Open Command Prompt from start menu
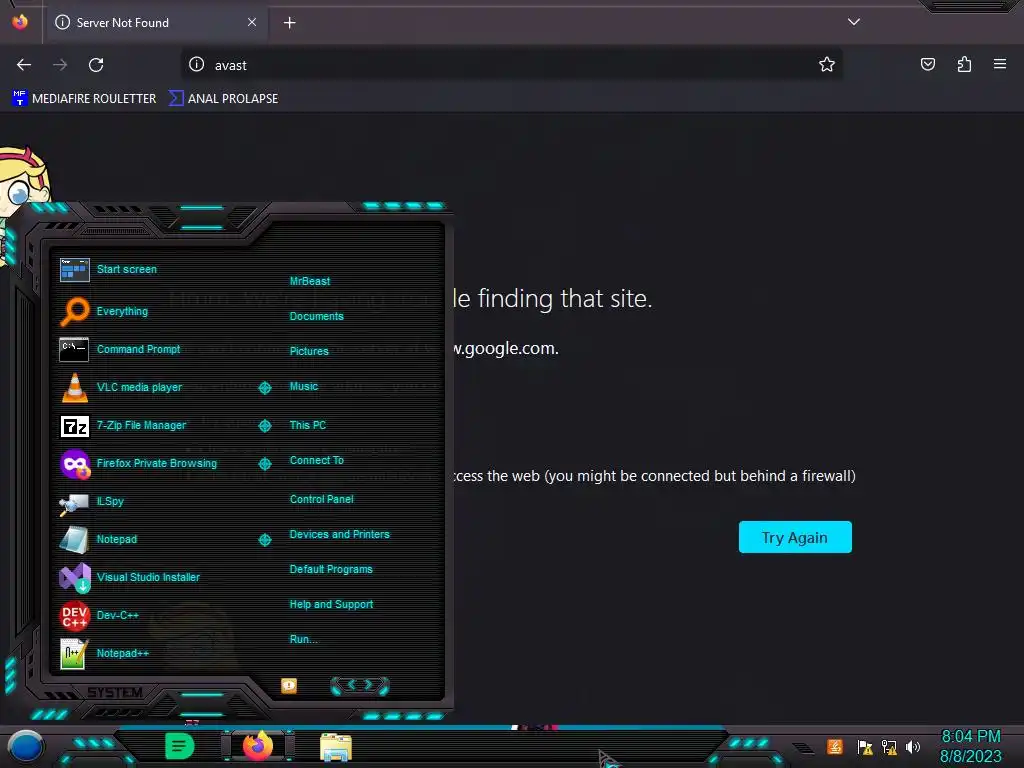Screen dimensions: 1024x768 coord(120,349)
